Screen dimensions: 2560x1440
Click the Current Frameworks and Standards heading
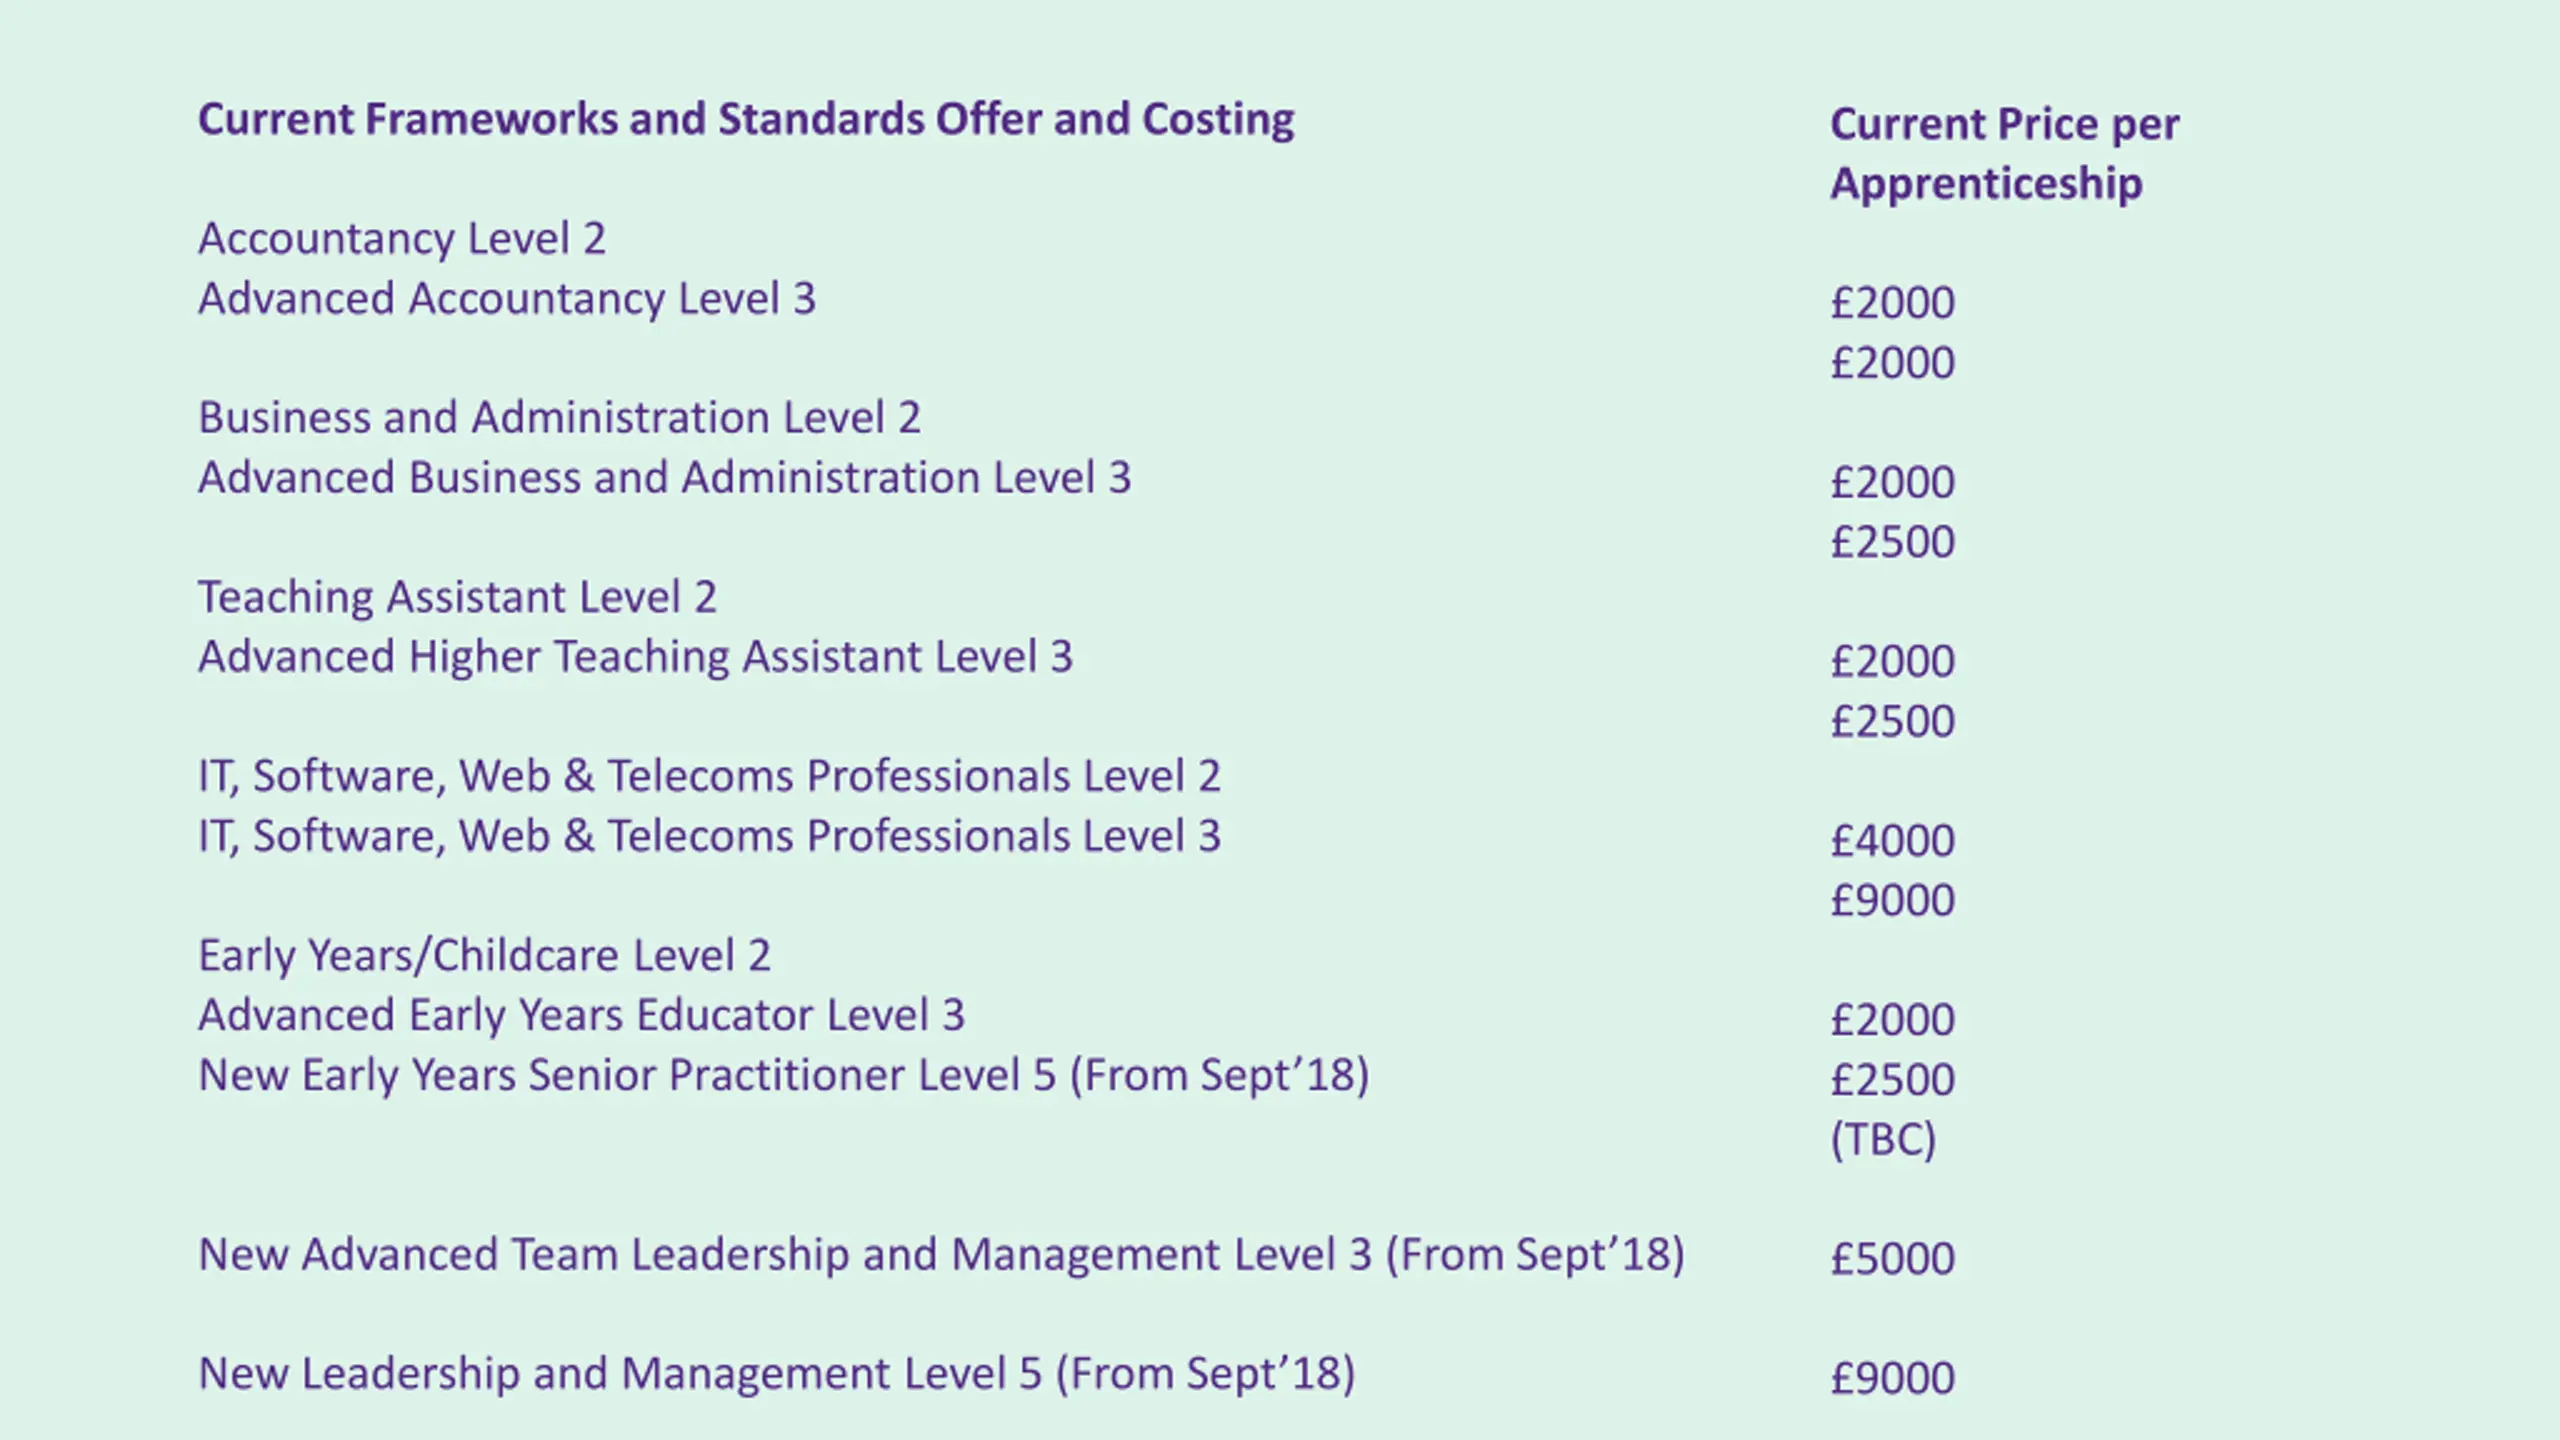(746, 120)
